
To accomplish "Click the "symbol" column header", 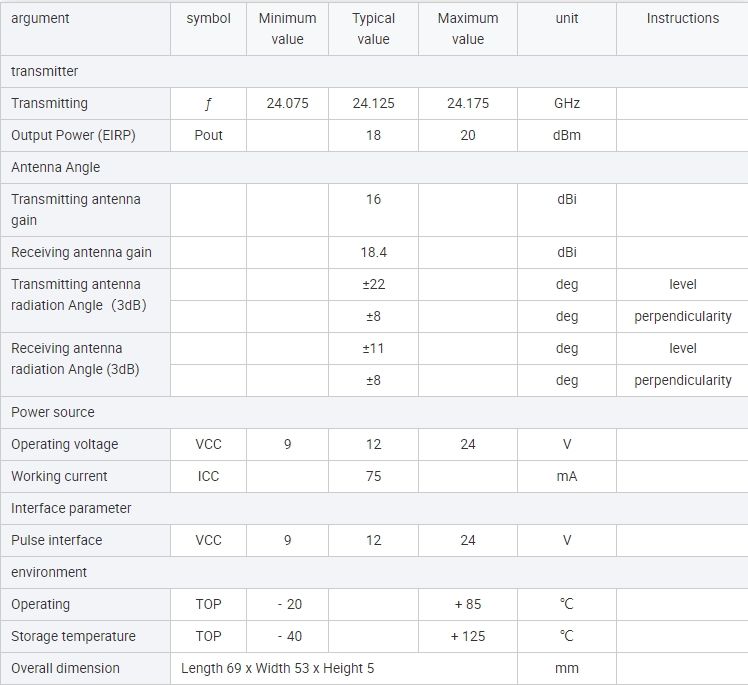I will [x=208, y=18].
